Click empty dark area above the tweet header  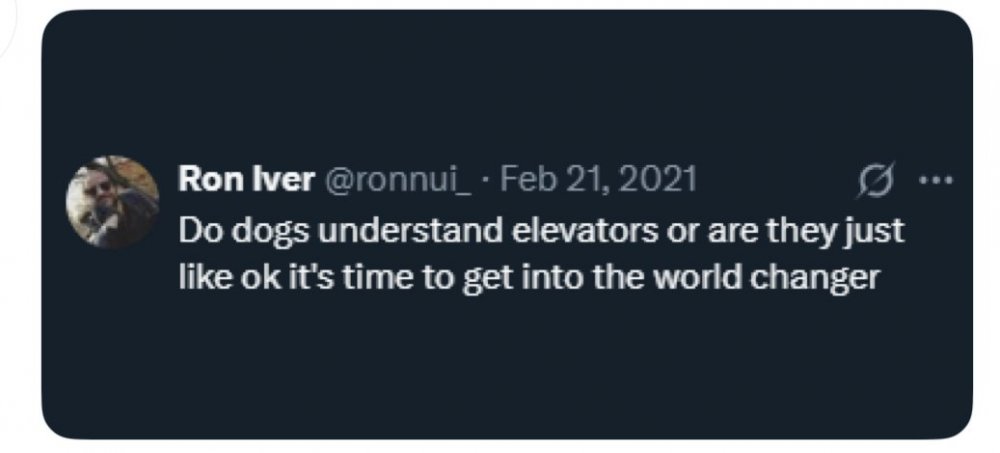tap(500, 80)
